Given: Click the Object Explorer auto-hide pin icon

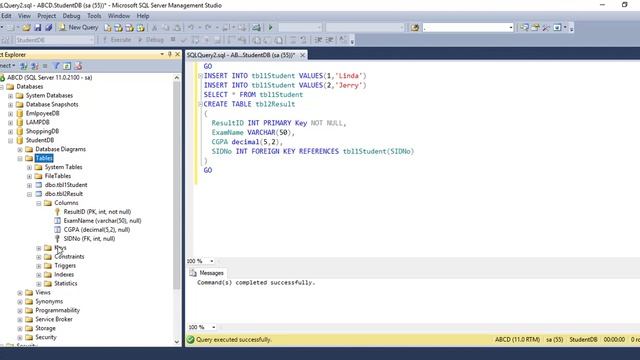Looking at the screenshot, I should pyautogui.click(x=170, y=54).
